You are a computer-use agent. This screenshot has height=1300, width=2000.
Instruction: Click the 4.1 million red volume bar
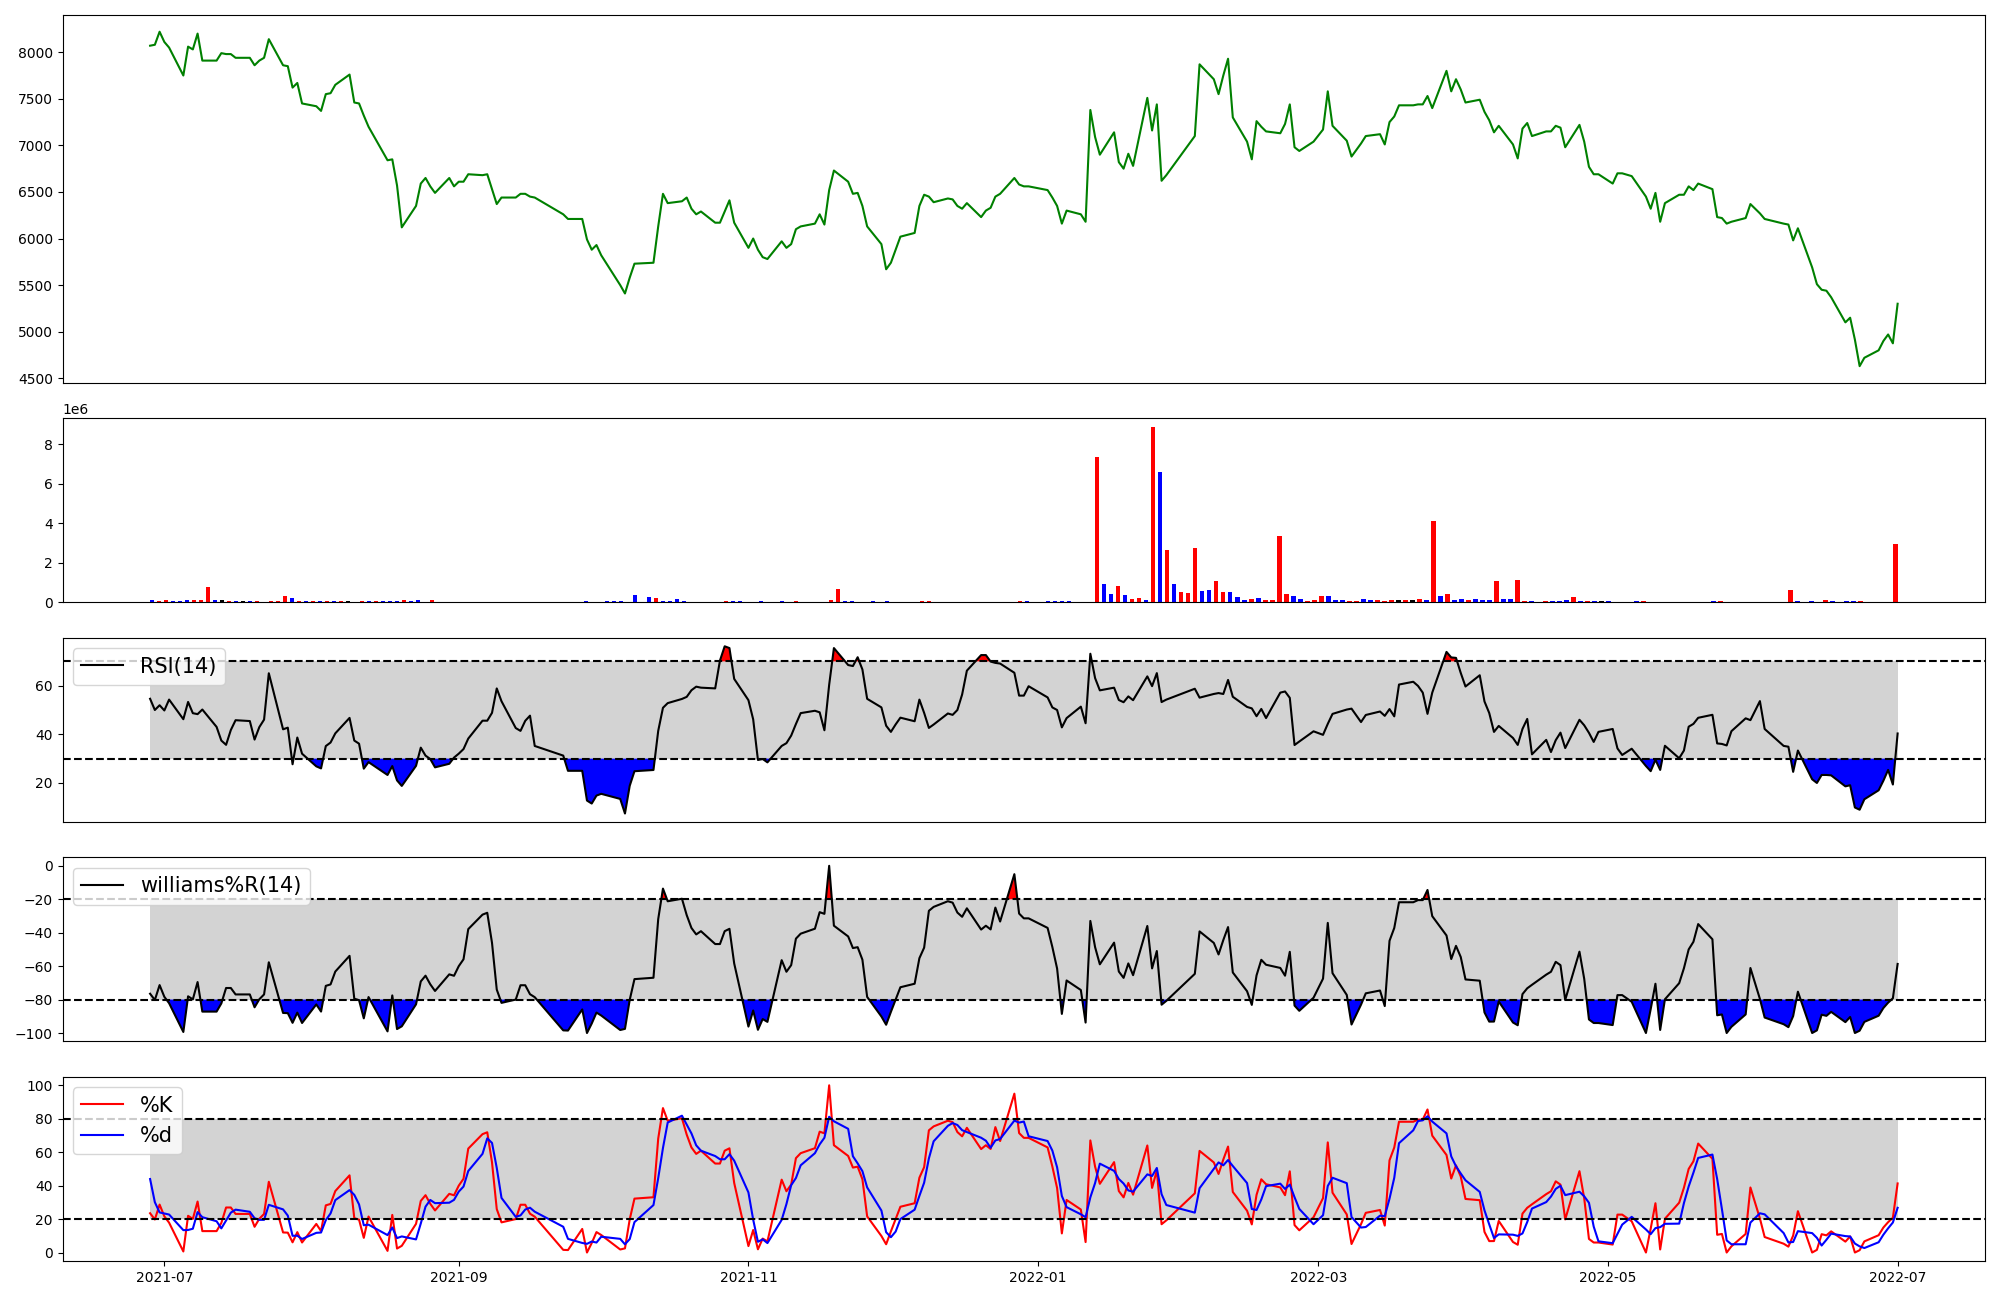(x=1433, y=562)
